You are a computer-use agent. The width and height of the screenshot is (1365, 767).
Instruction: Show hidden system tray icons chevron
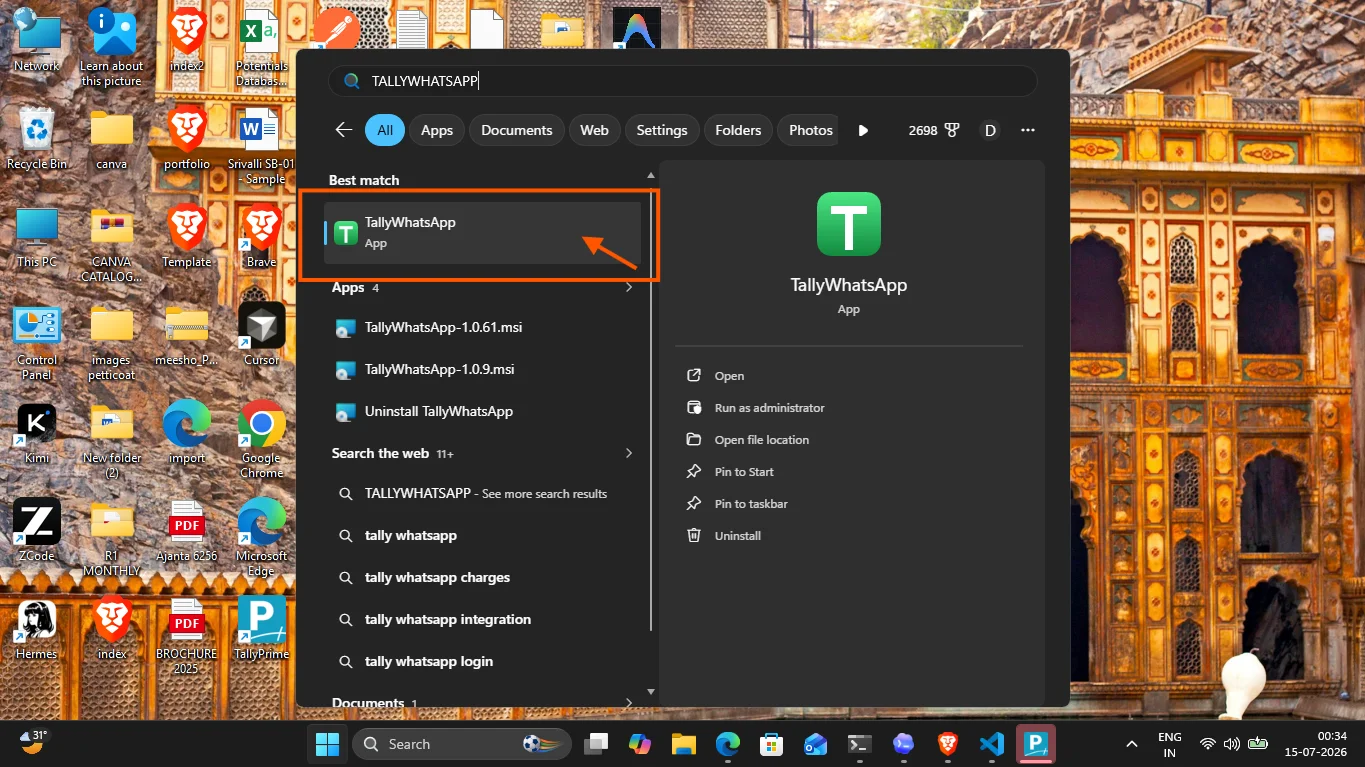click(x=1132, y=744)
